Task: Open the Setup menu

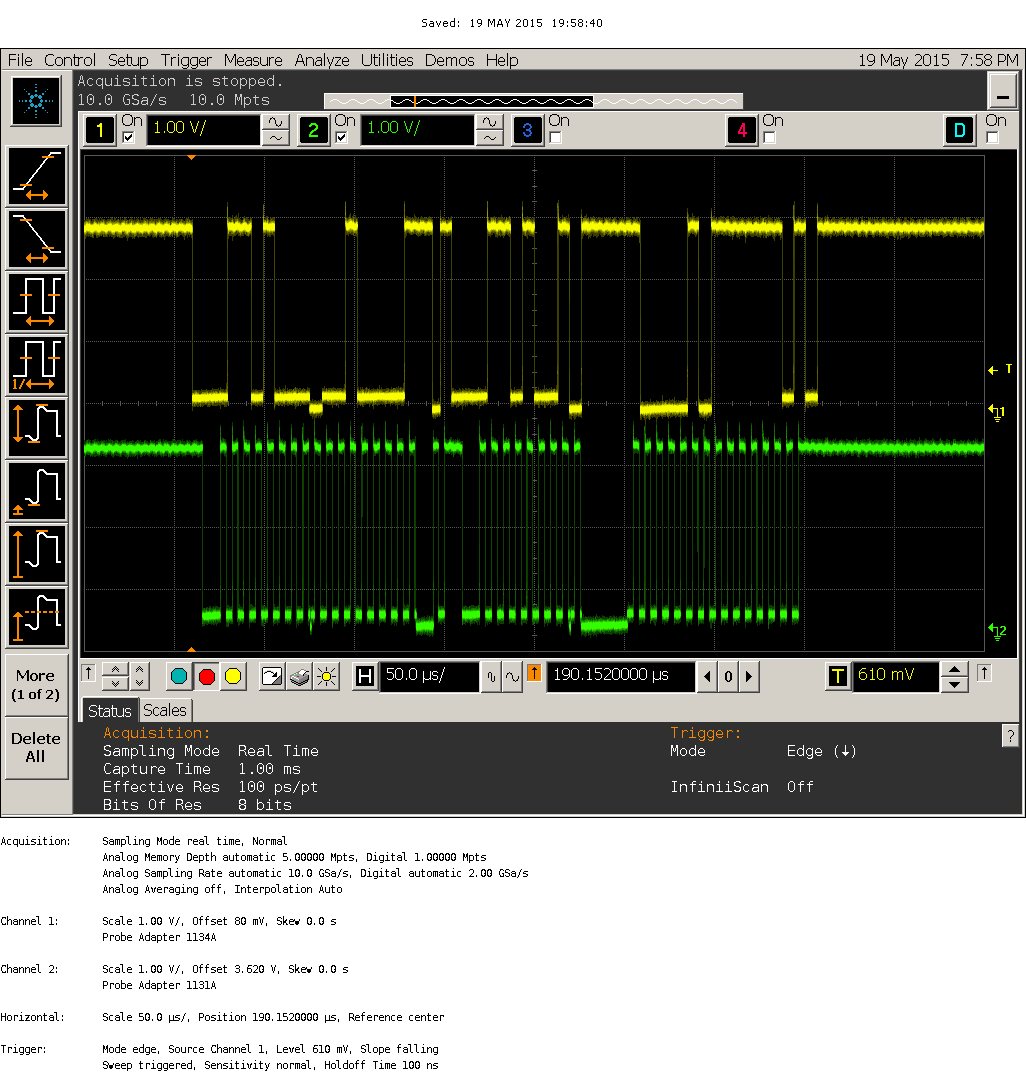Action: pos(128,60)
